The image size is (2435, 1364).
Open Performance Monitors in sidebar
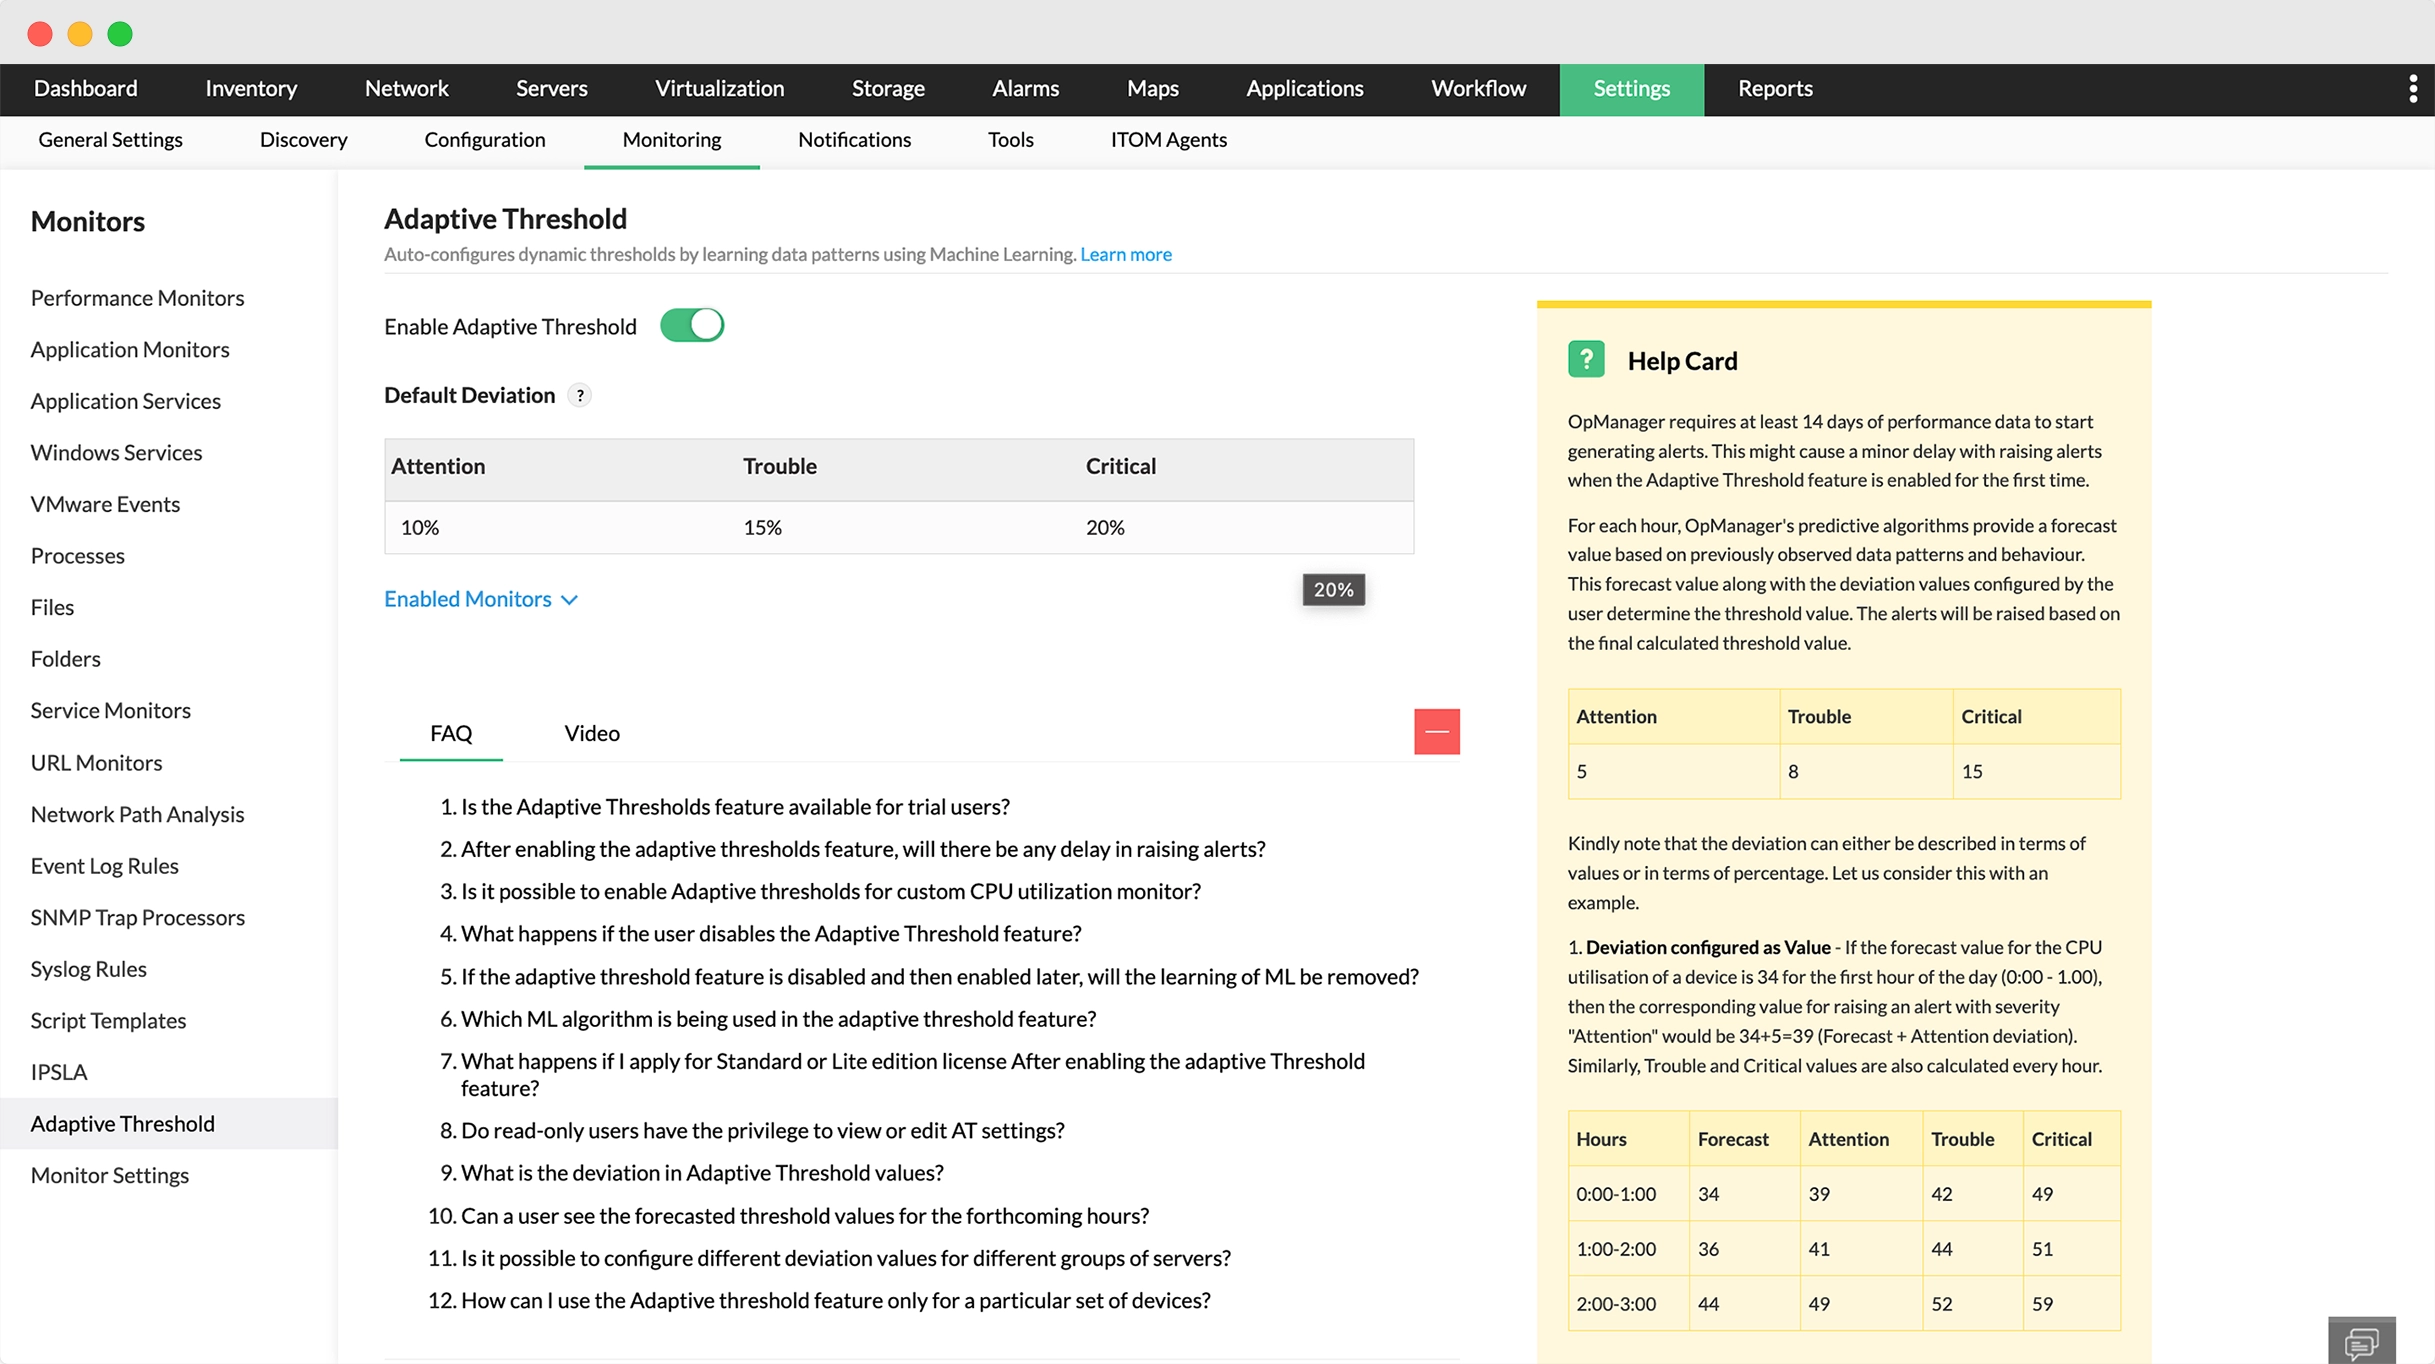[x=137, y=298]
